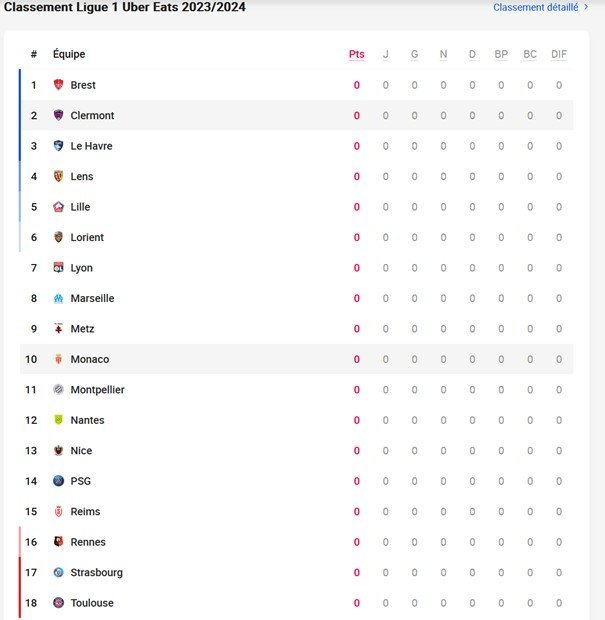Click the Lyon OL badge icon

tap(59, 268)
